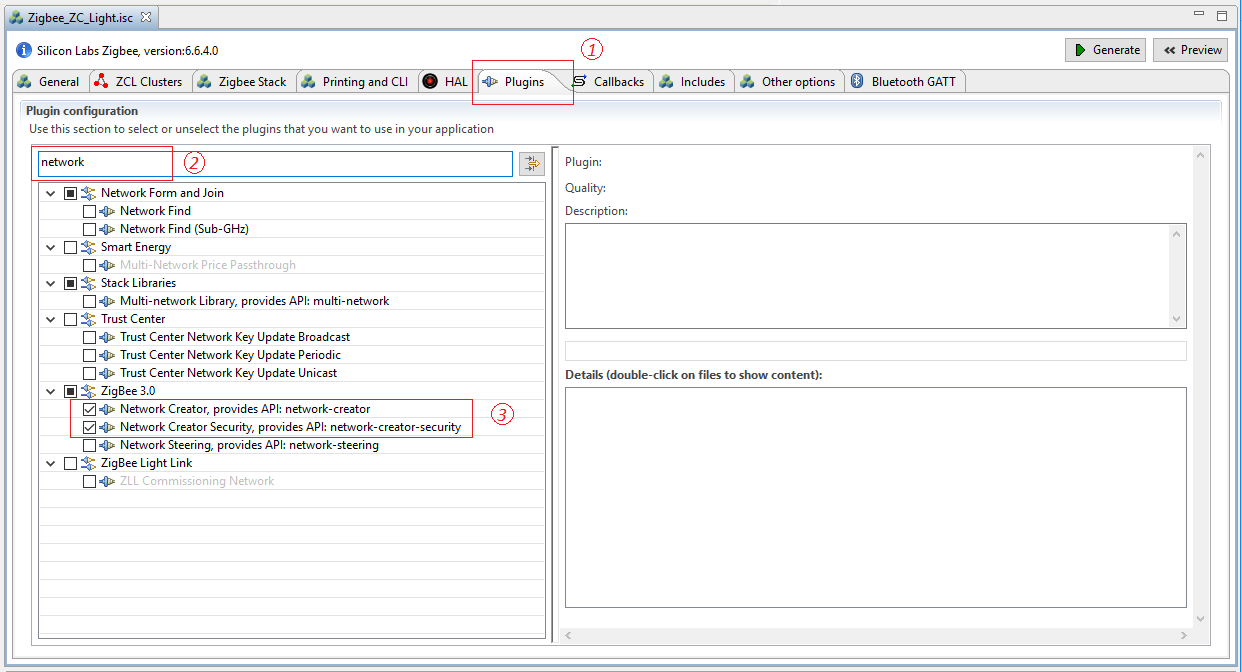The image size is (1242, 672).
Task: Toggle the ZigBee 3.0 group checkbox
Action: coord(70,391)
